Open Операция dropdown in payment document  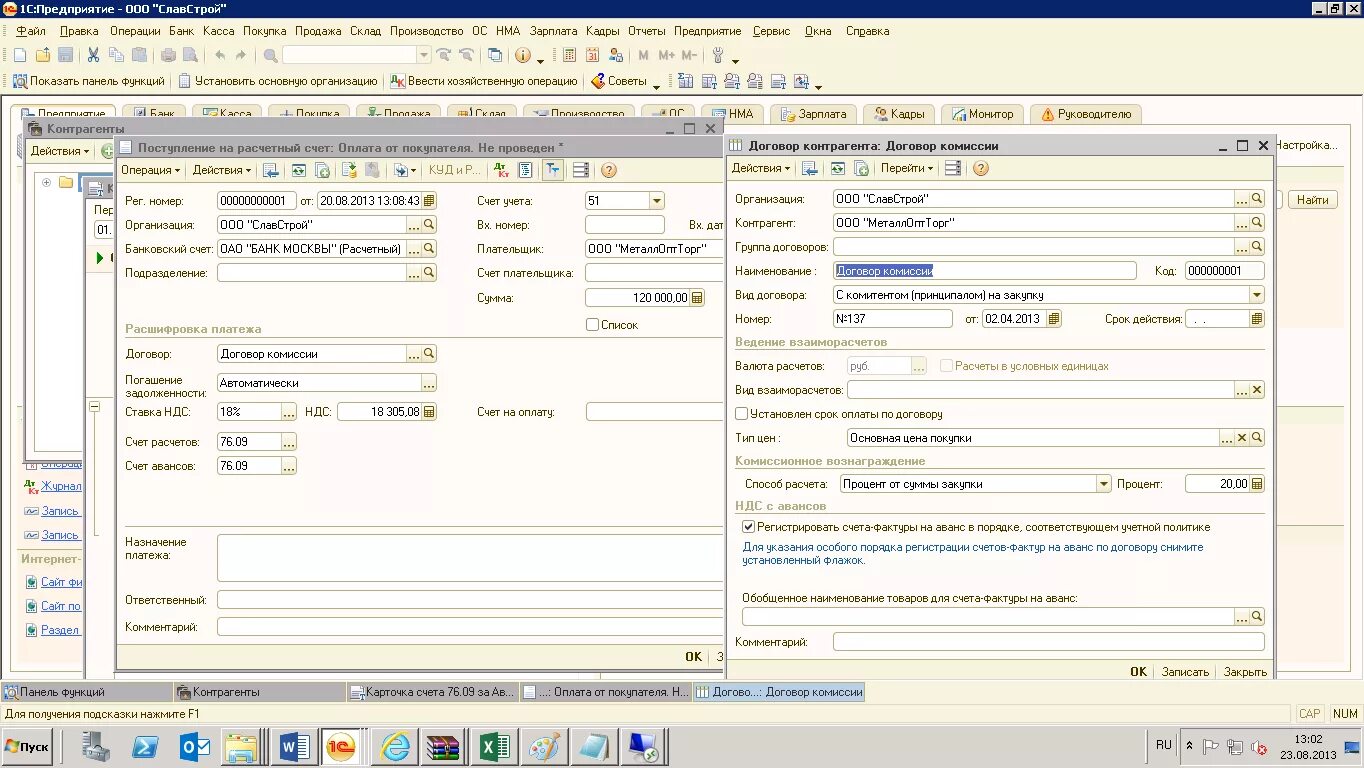click(151, 170)
